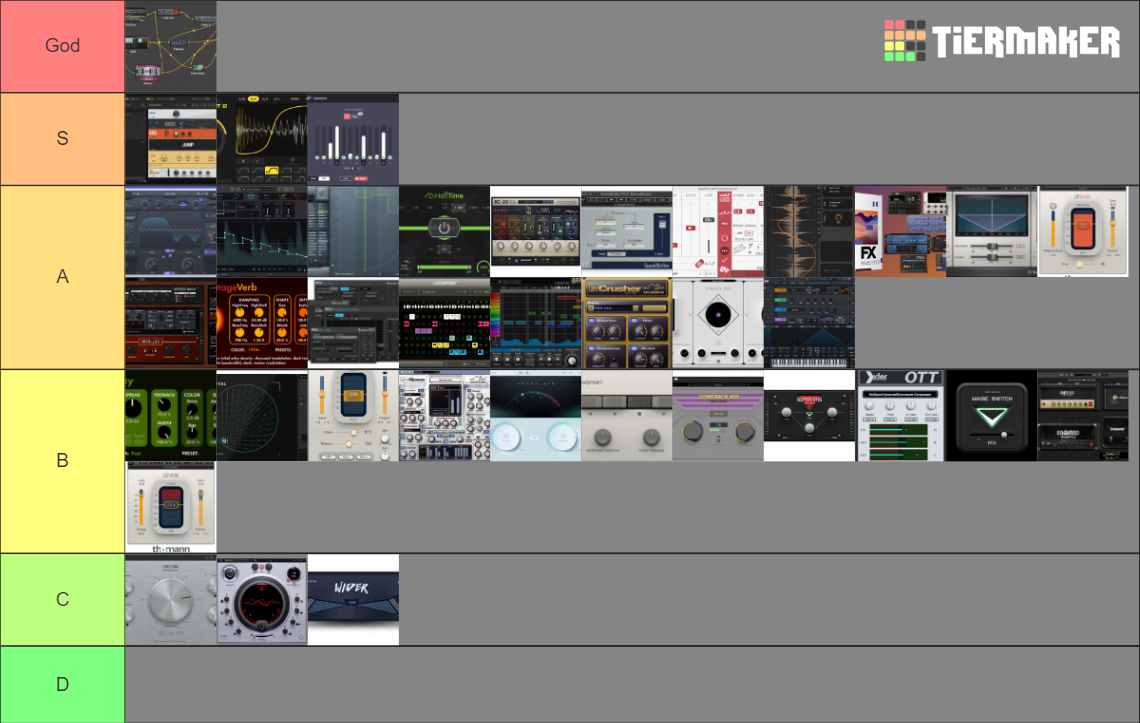The height and width of the screenshot is (723, 1140).
Task: Select the HalfTime plugin thumbnail in A tier
Action: tap(444, 231)
